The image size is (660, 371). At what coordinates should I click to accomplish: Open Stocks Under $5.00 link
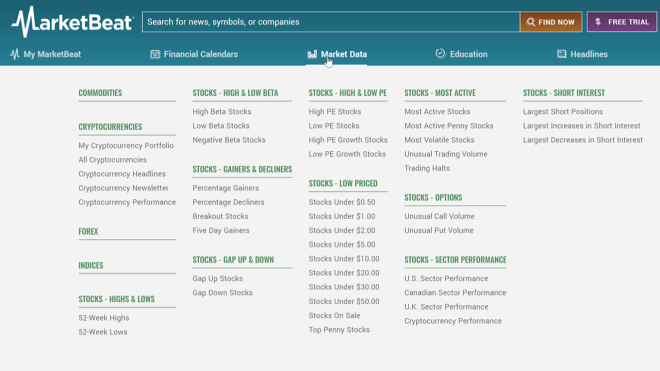tap(342, 244)
